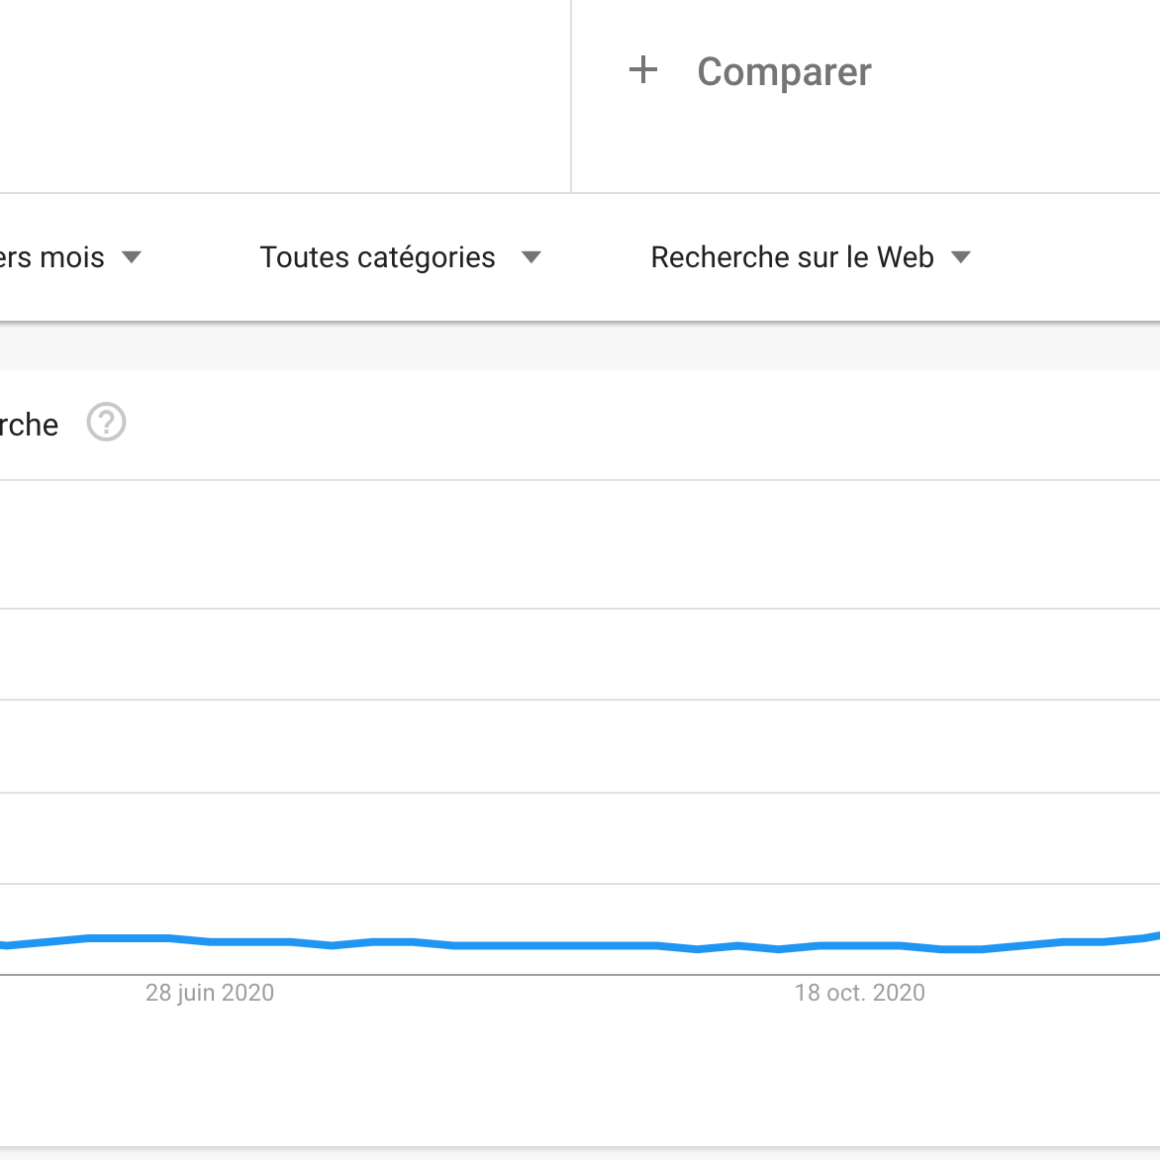Viewport: 1160px width, 1160px height.
Task: Click the partially visible "rche" chart heading
Action: 29,425
